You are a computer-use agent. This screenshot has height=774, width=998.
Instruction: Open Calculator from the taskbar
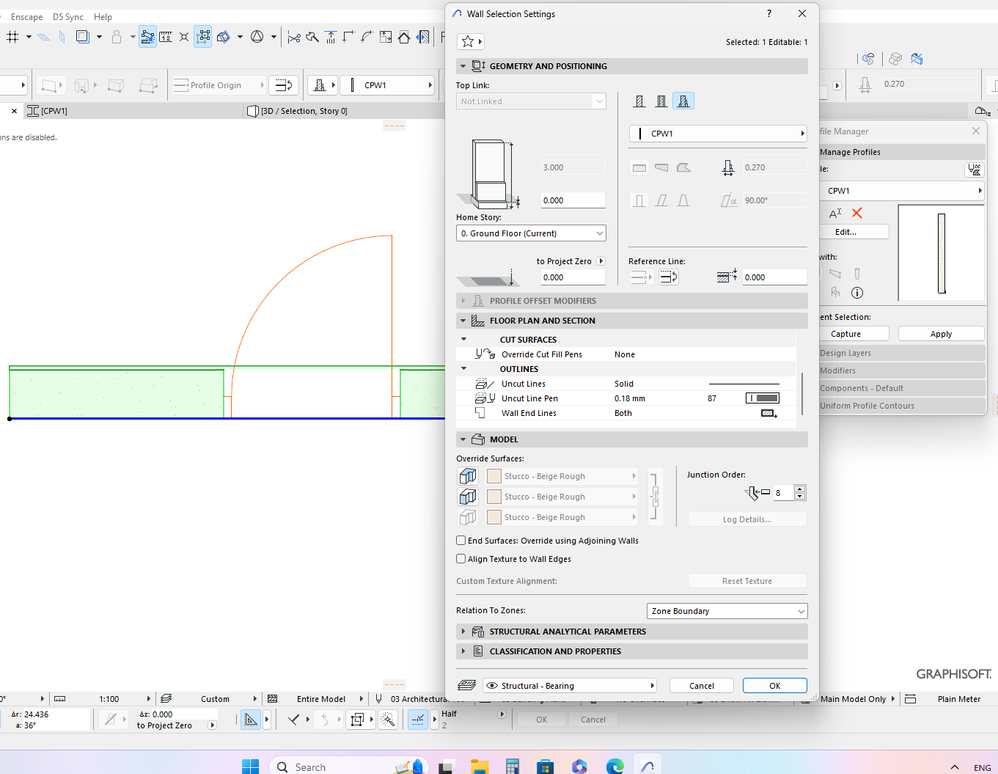click(512, 766)
